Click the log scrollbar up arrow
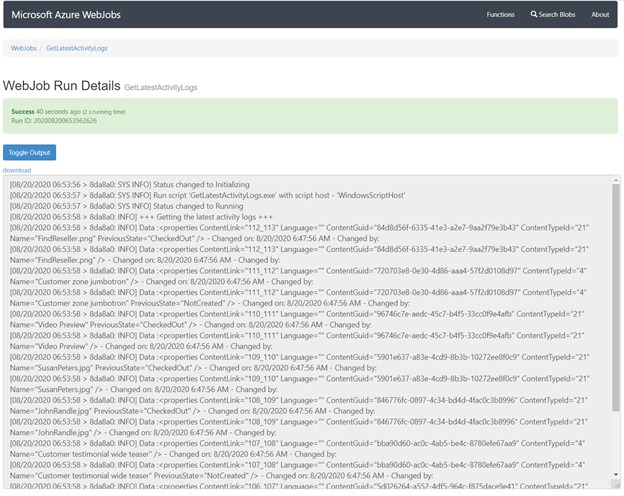 pyautogui.click(x=614, y=181)
